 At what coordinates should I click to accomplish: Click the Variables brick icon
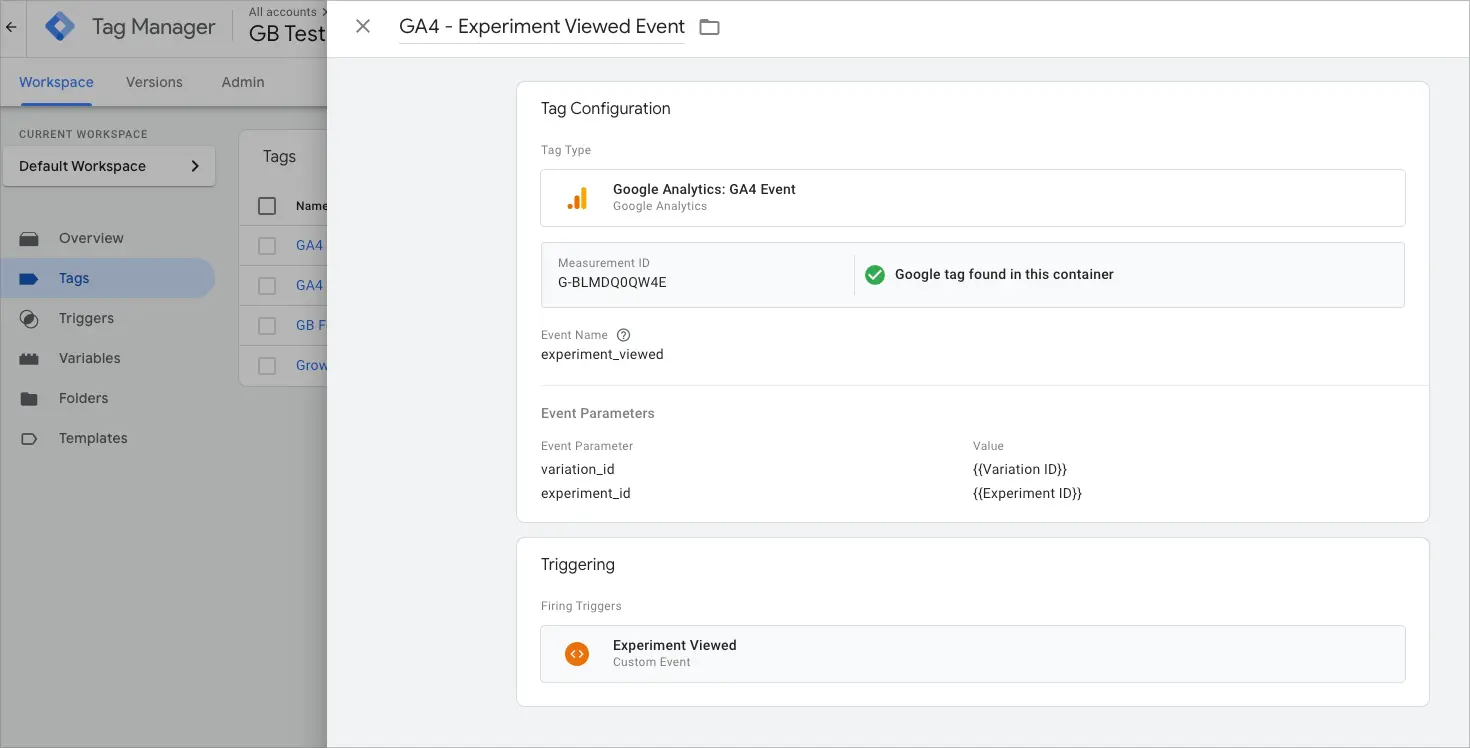click(29, 358)
